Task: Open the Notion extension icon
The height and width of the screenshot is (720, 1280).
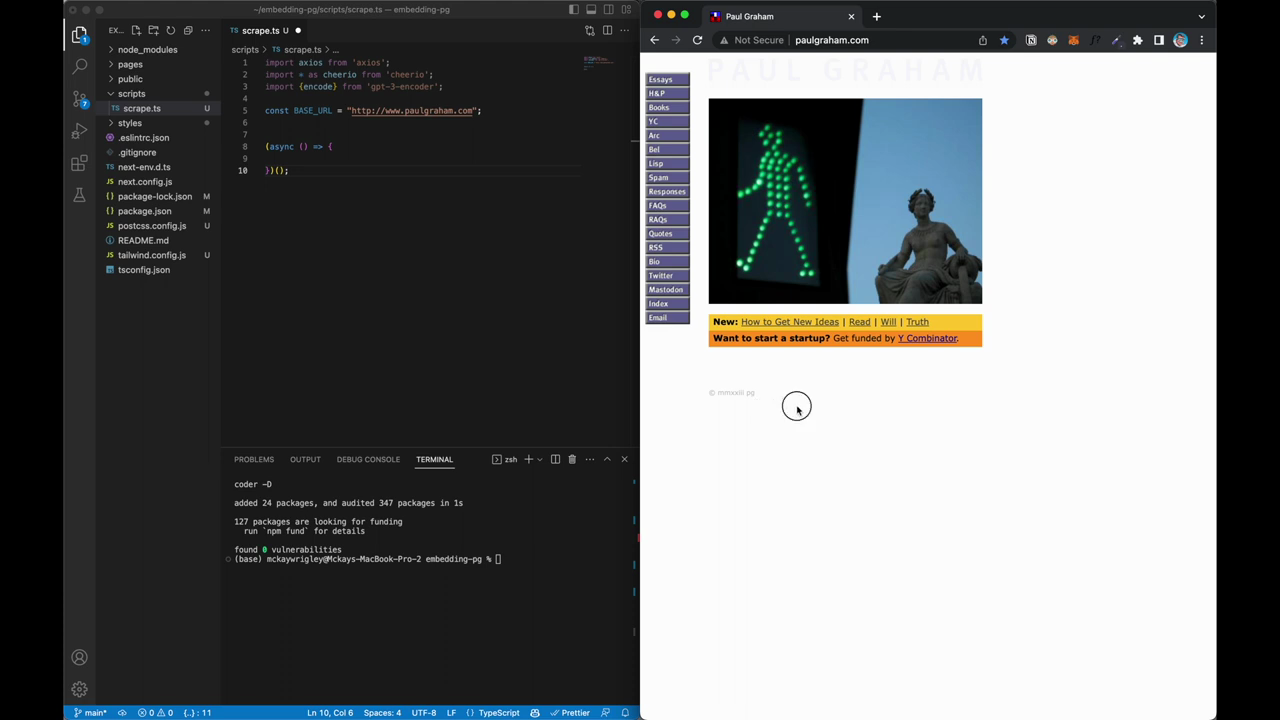Action: click(1031, 40)
